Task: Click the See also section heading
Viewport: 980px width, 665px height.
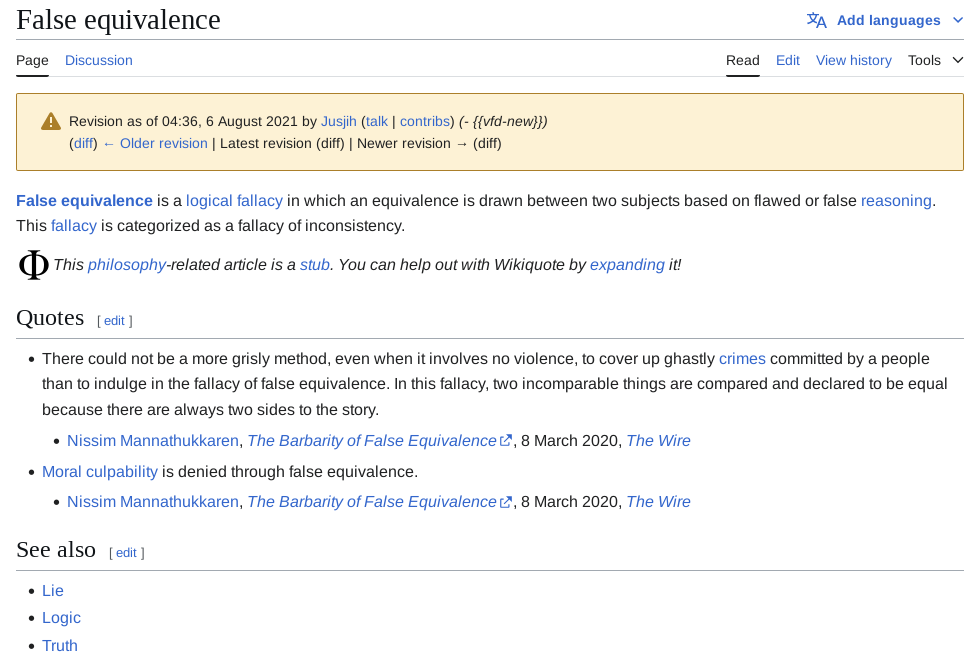Action: (56, 549)
